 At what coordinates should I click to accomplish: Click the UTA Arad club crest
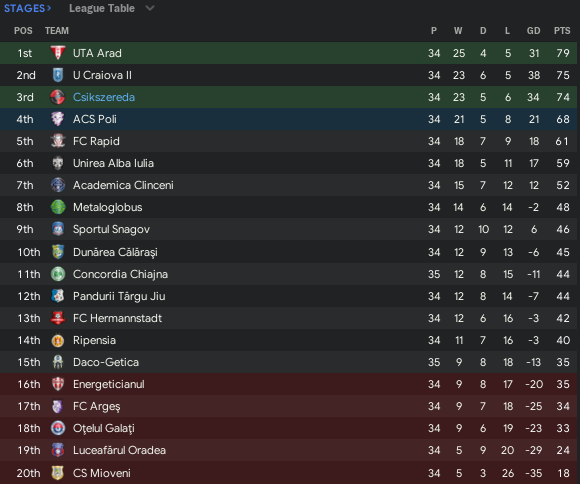click(58, 53)
